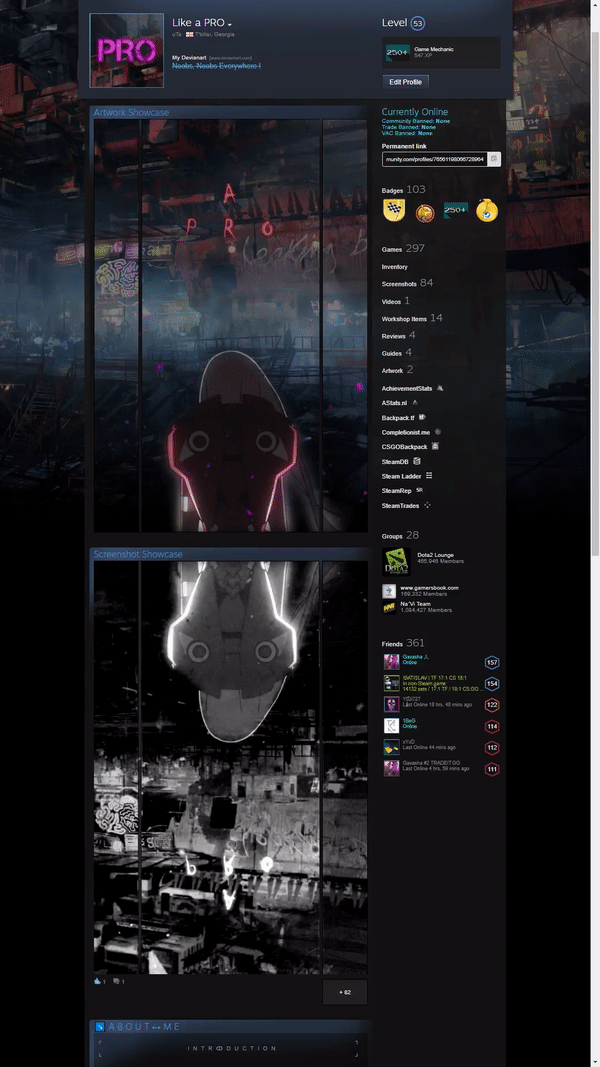Click 'Dota2 Lounge' group name text
This screenshot has width=600, height=1067.
tap(435, 555)
